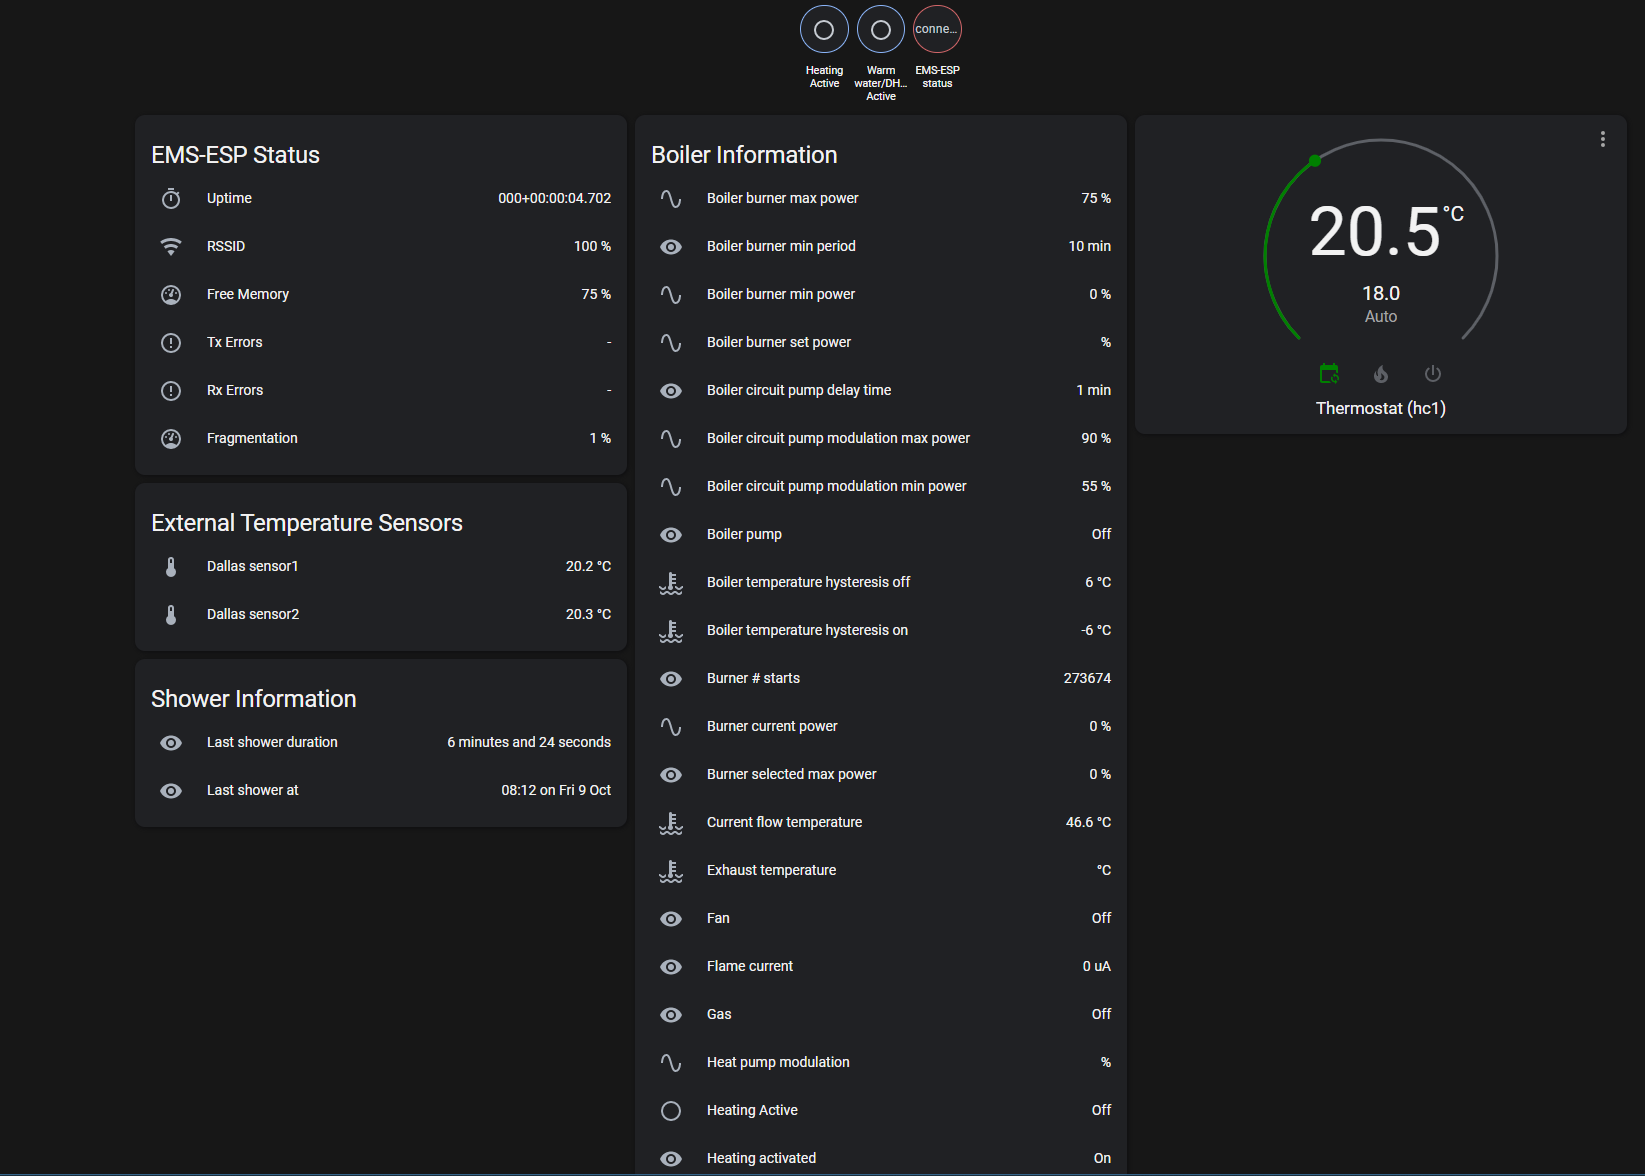
Task: Click the Uptime timer icon
Action: point(171,199)
